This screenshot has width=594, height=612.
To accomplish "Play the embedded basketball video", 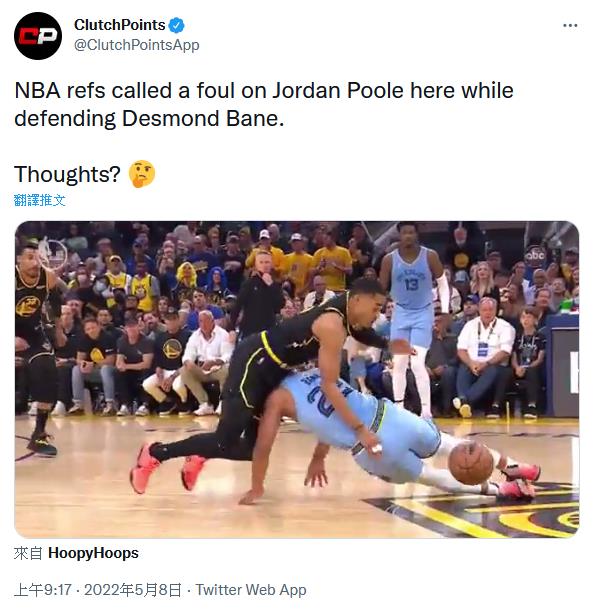I will pyautogui.click(x=297, y=379).
